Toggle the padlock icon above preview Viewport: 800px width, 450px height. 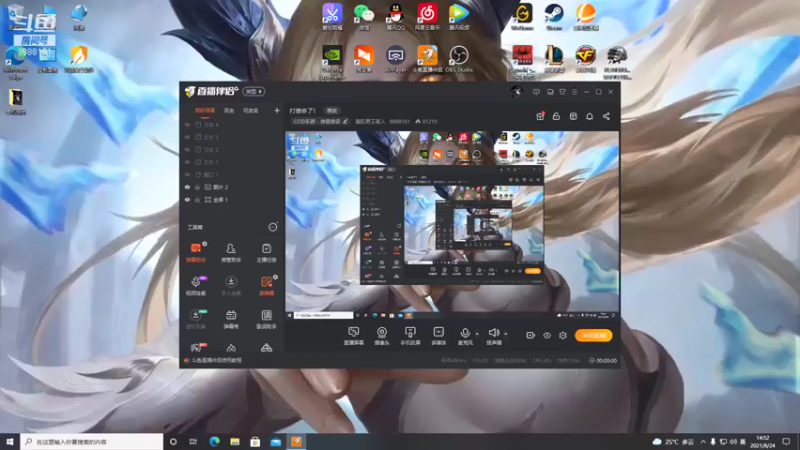point(556,116)
